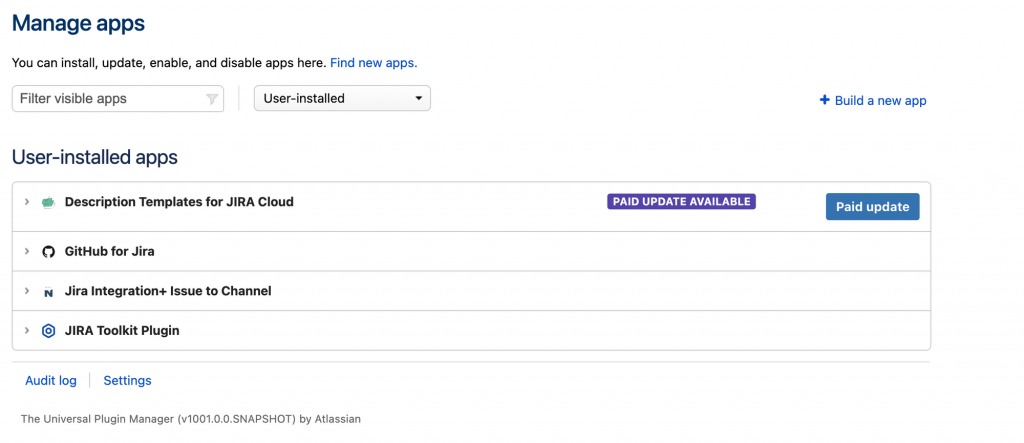The height and width of the screenshot is (443, 1024).
Task: Open the User-installed dropdown
Action: click(342, 98)
